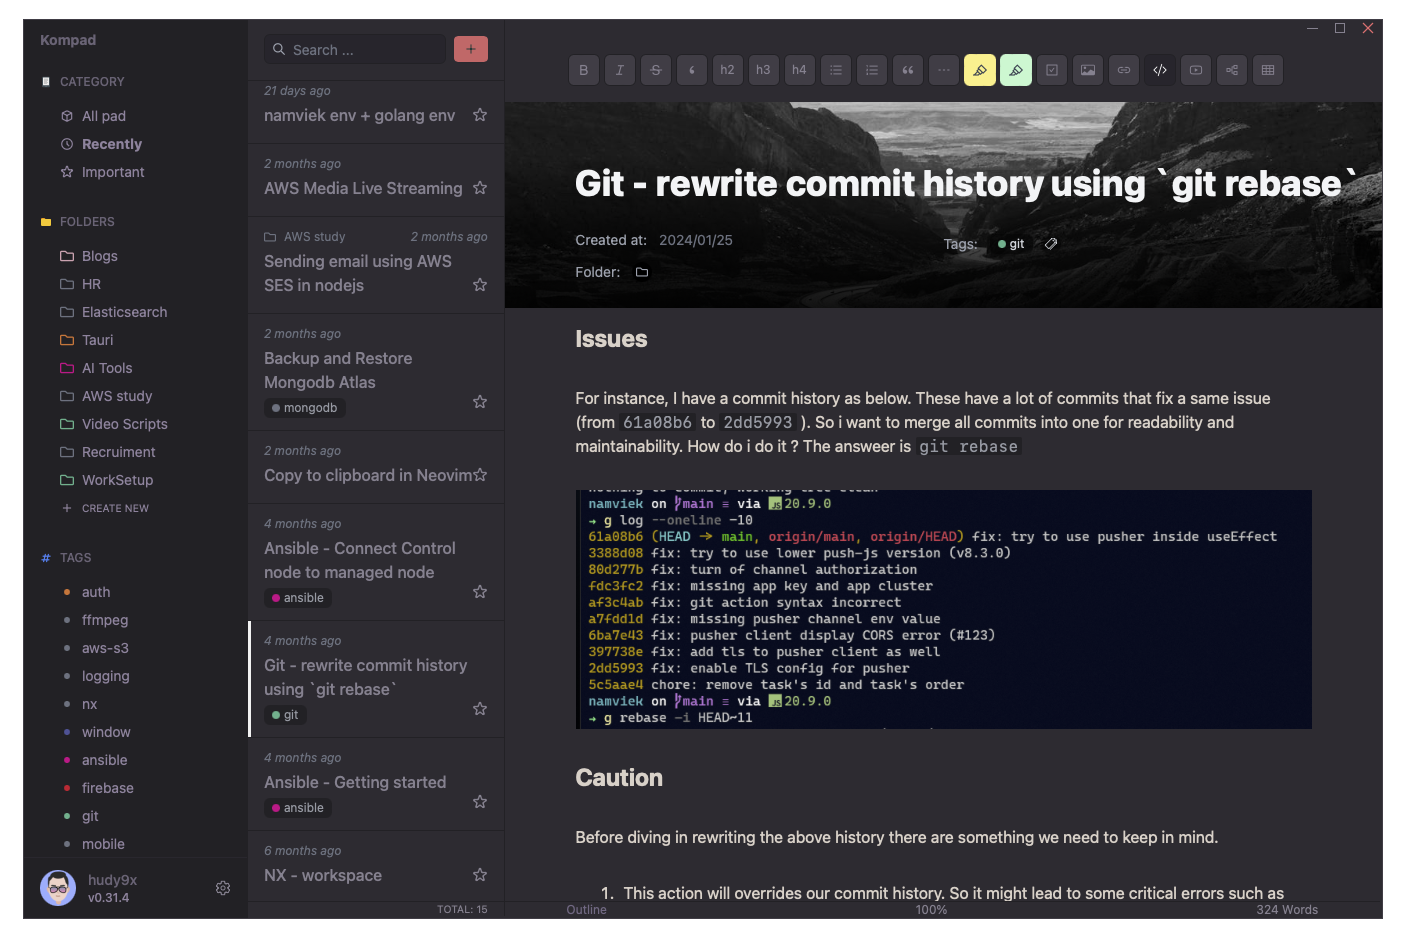Open the Outline panel at the bottom
This screenshot has height=946, width=1406.
click(586, 910)
